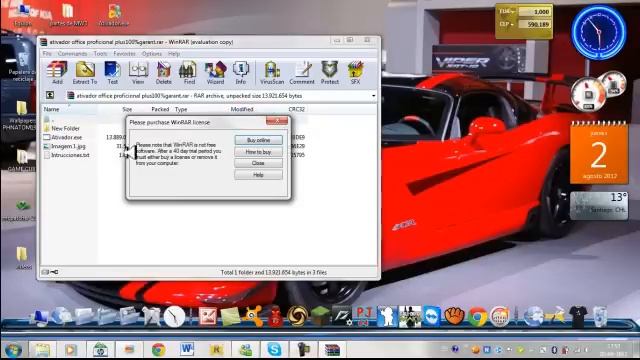Image resolution: width=640 pixels, height=360 pixels.
Task: Open the PJ64 icon in the dock
Action: (364, 316)
